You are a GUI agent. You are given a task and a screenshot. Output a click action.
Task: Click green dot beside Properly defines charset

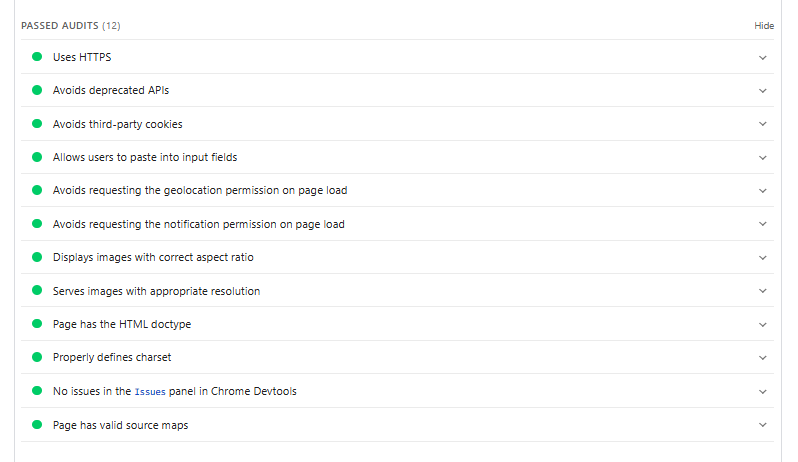pos(37,357)
